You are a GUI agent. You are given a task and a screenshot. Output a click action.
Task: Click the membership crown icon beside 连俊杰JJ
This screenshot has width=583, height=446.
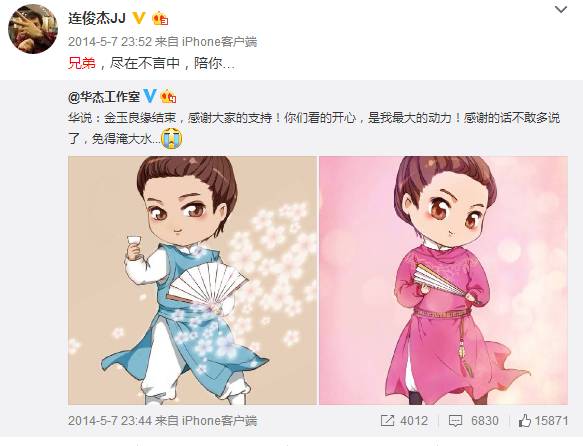160,18
